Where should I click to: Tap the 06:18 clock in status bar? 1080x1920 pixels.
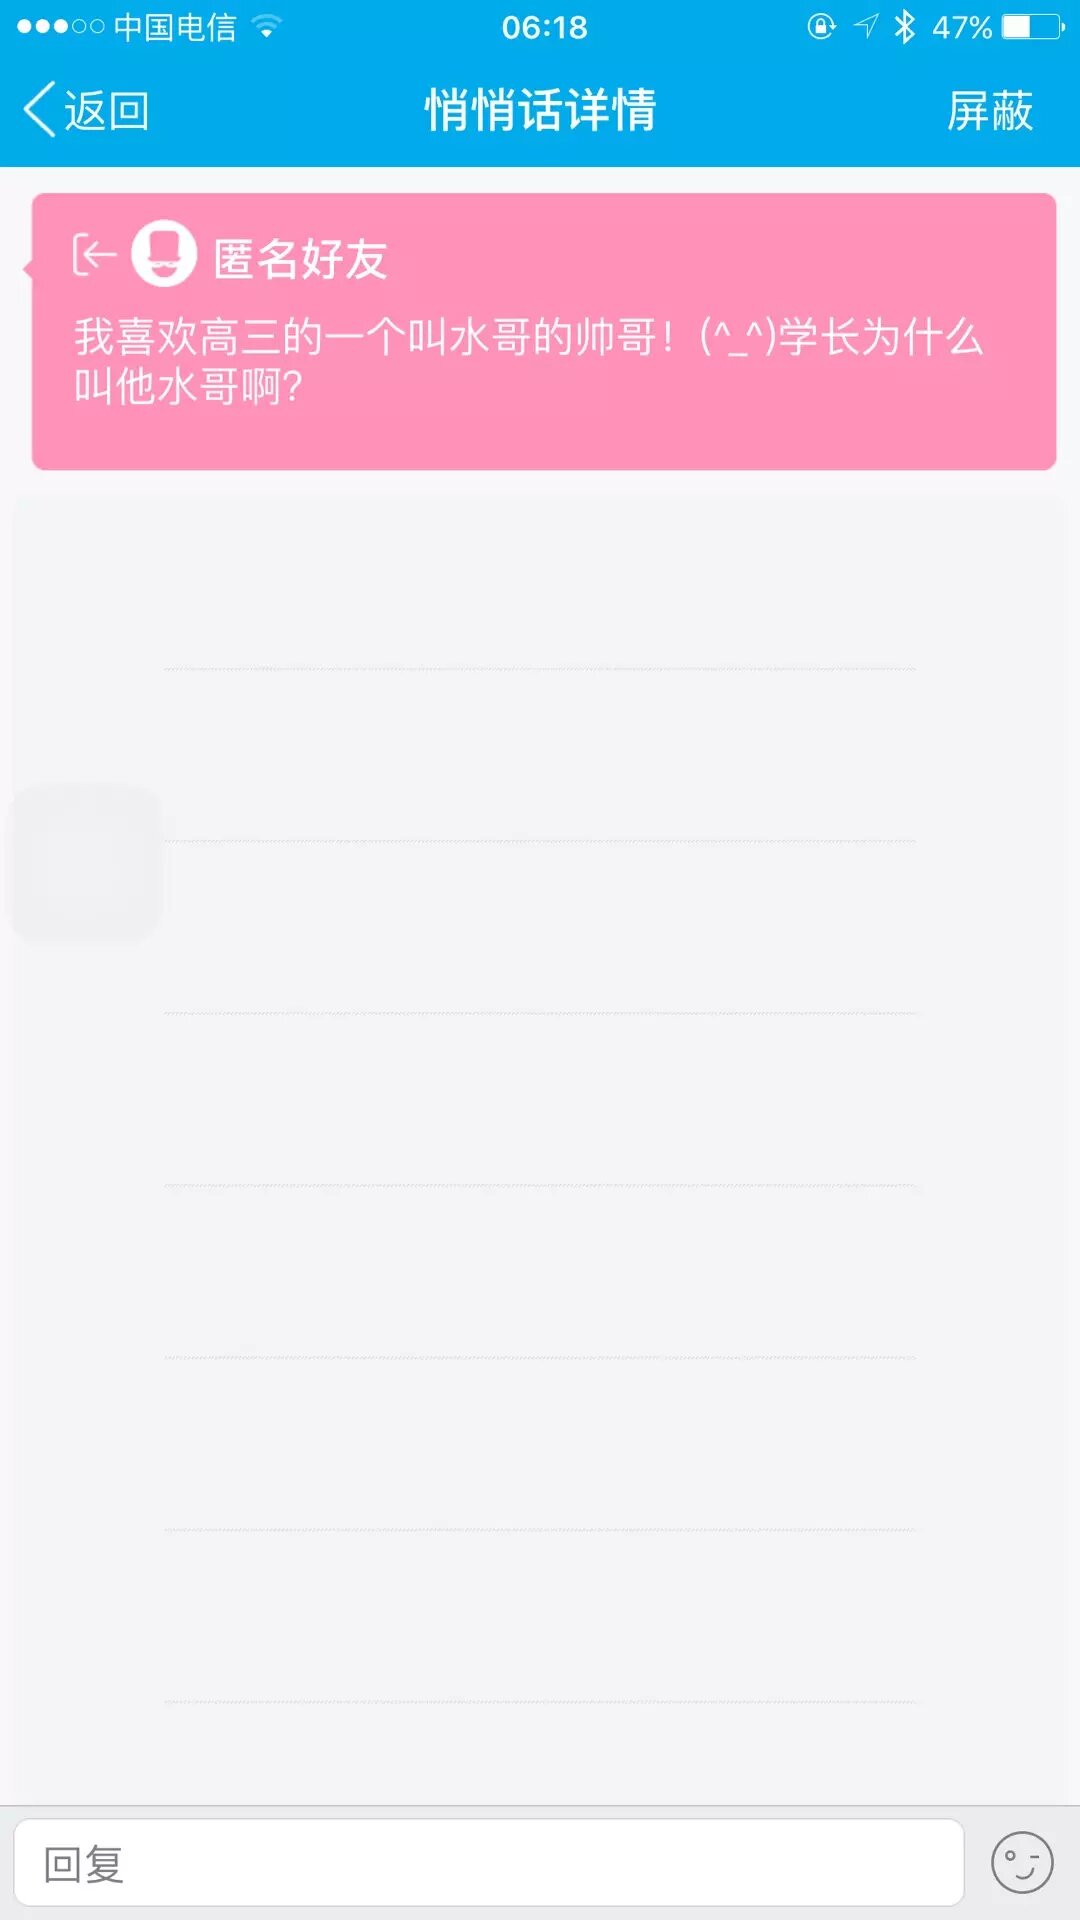(544, 27)
